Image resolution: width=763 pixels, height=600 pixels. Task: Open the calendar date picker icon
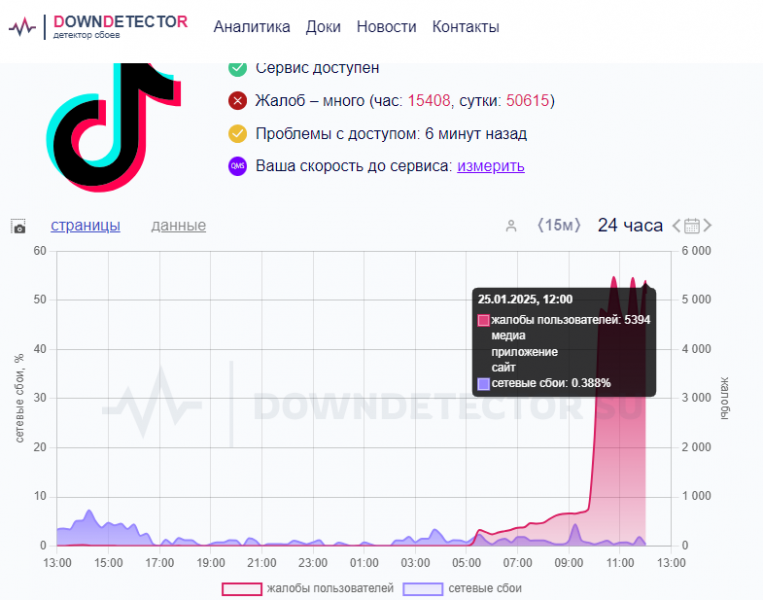[x=692, y=226]
